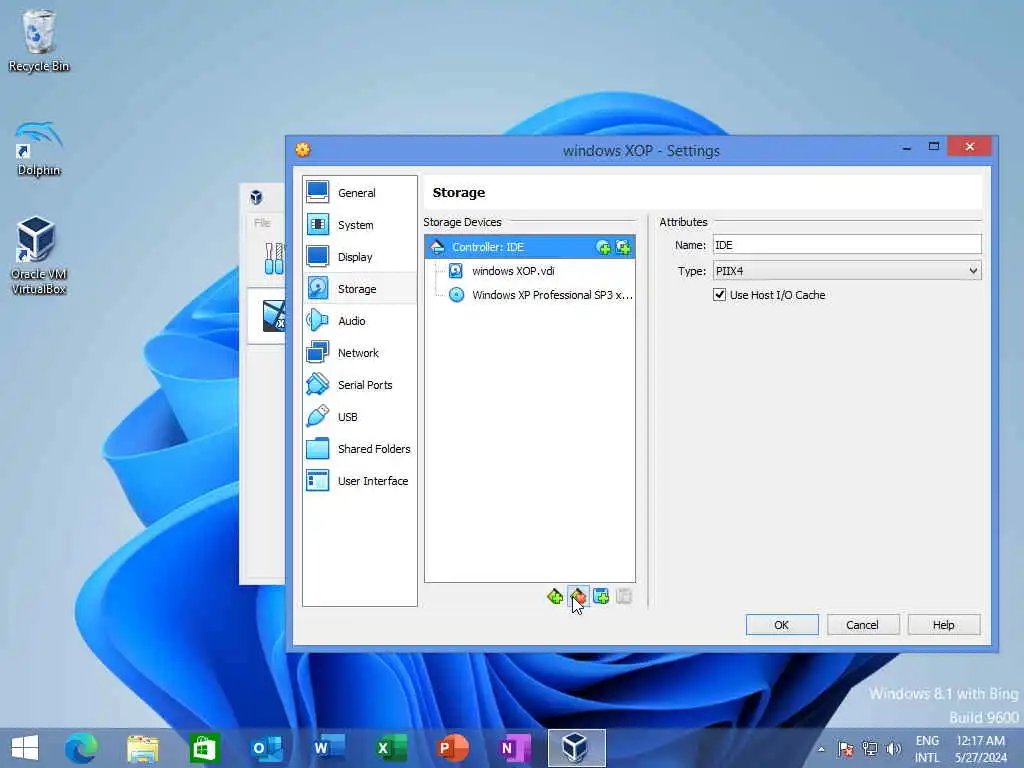Minimize the Settings dialog
Viewport: 1024px width, 768px height.
906,147
